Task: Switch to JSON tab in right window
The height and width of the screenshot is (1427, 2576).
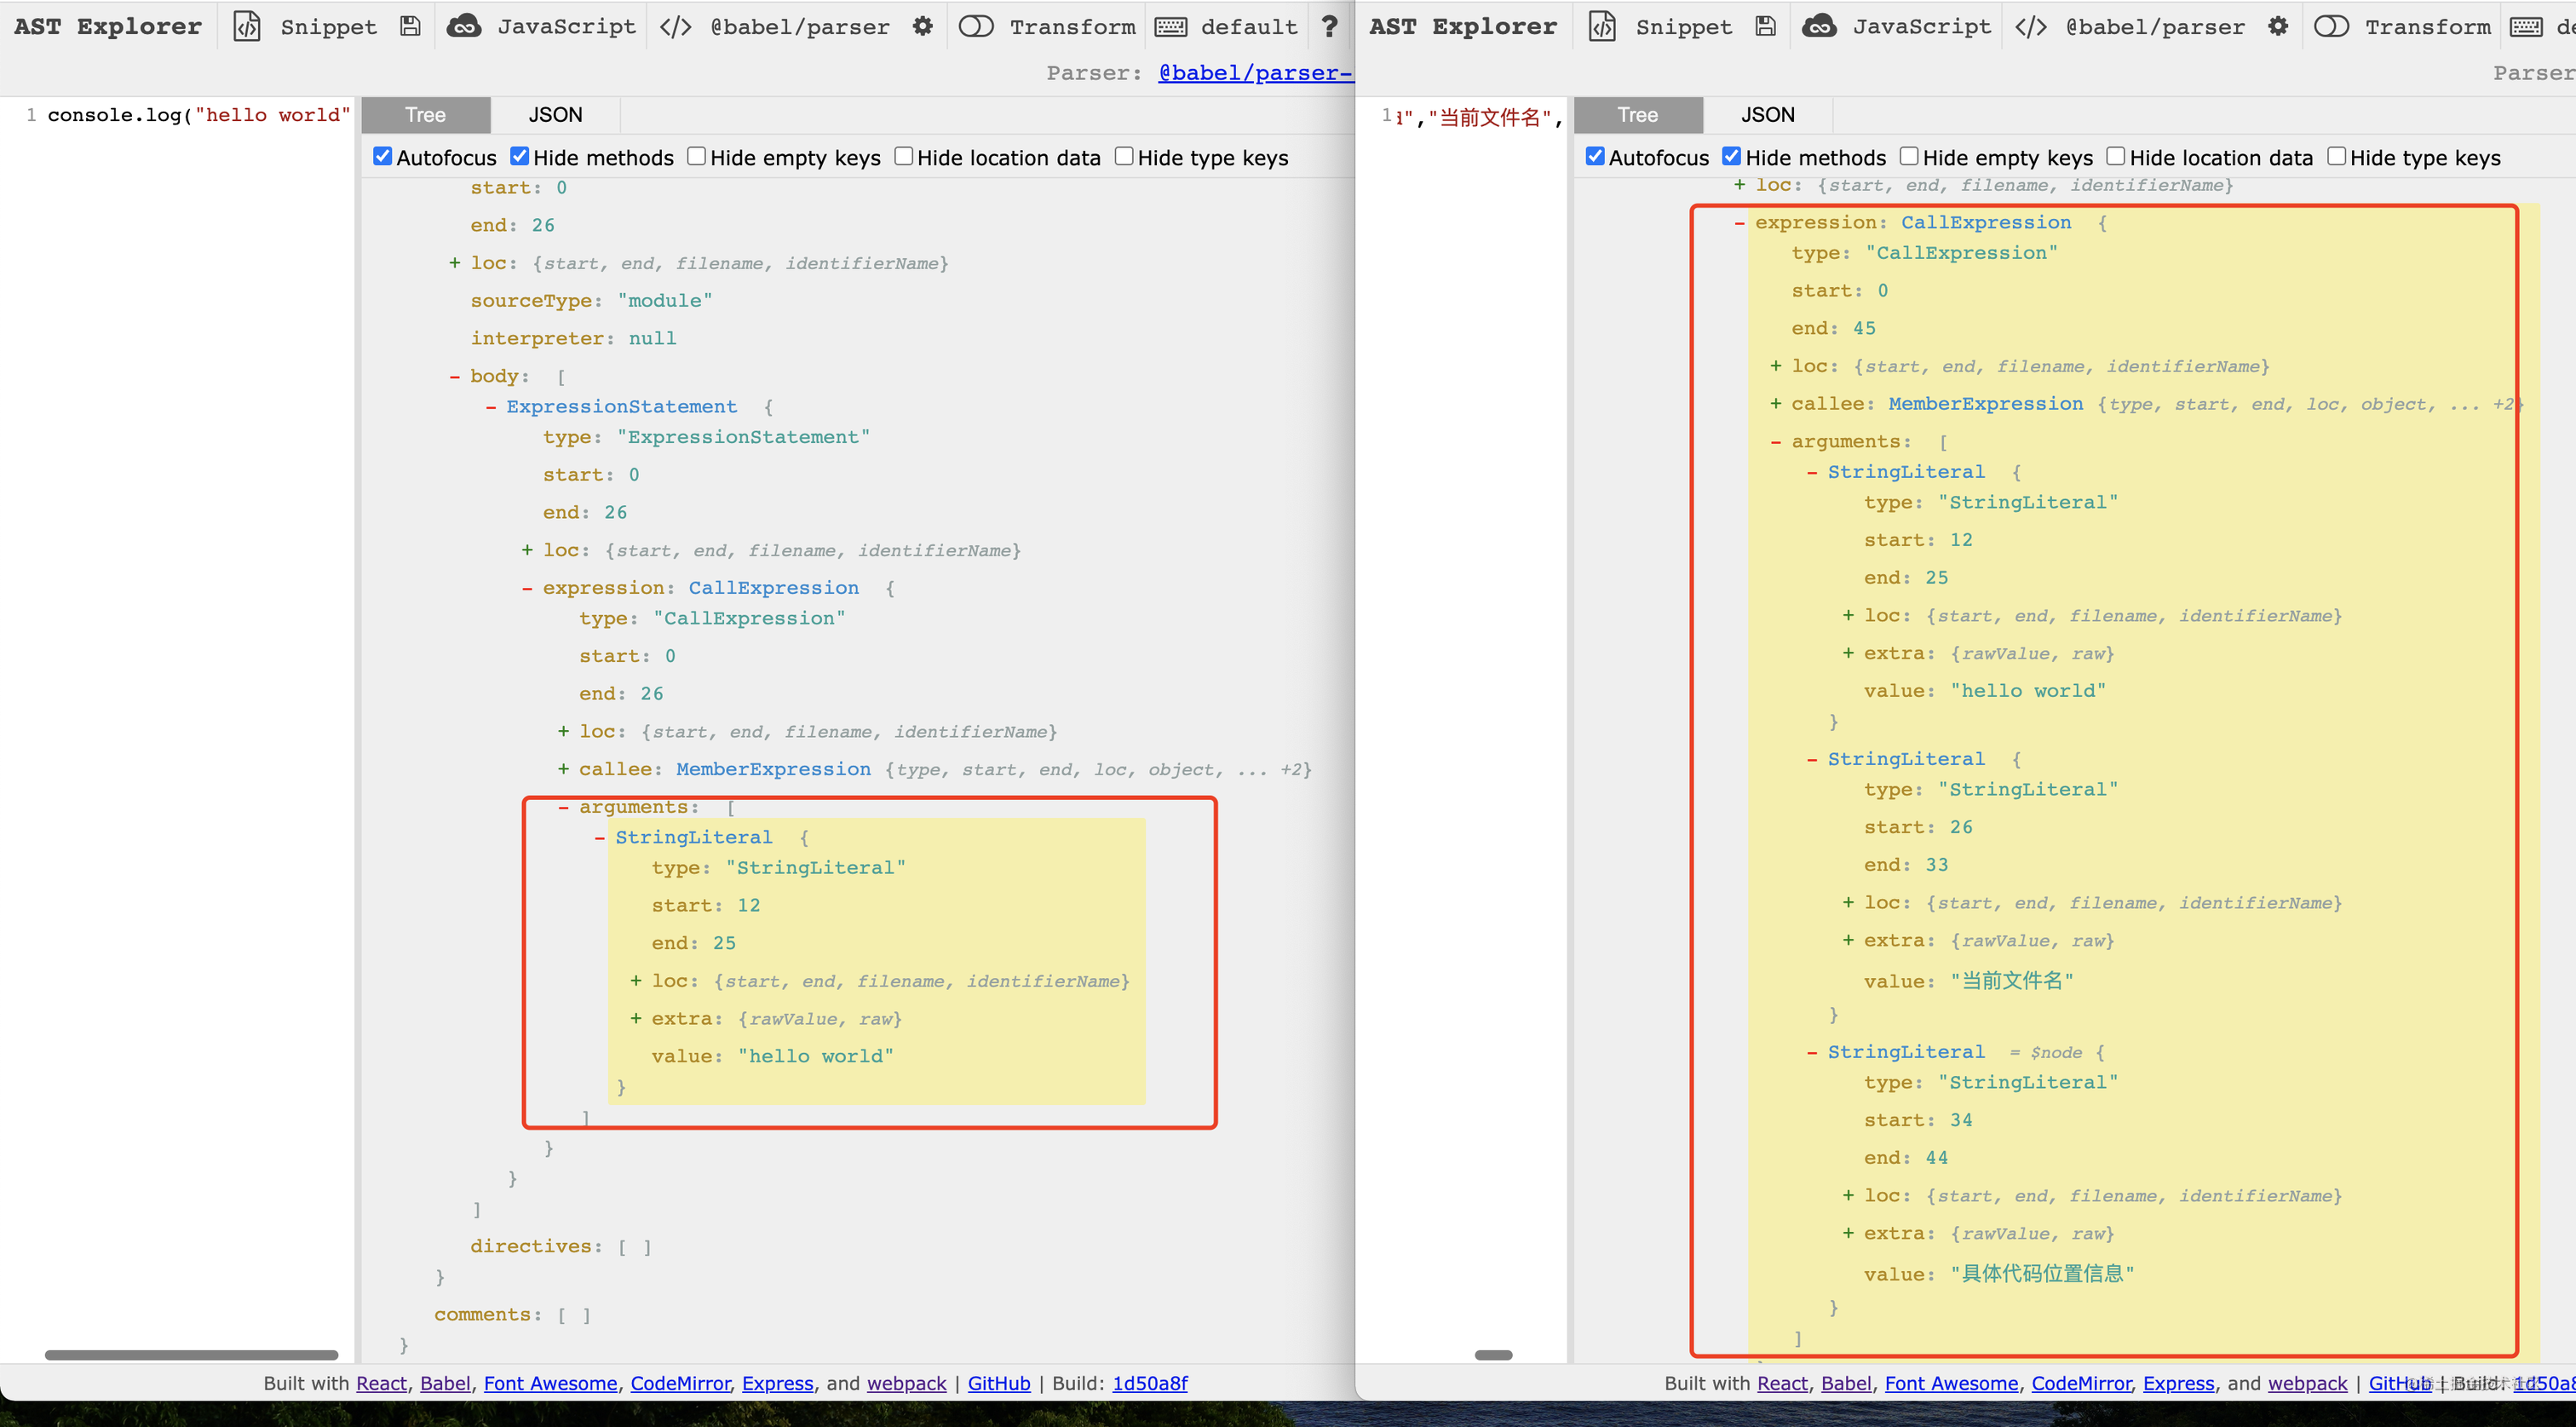Action: click(1767, 115)
